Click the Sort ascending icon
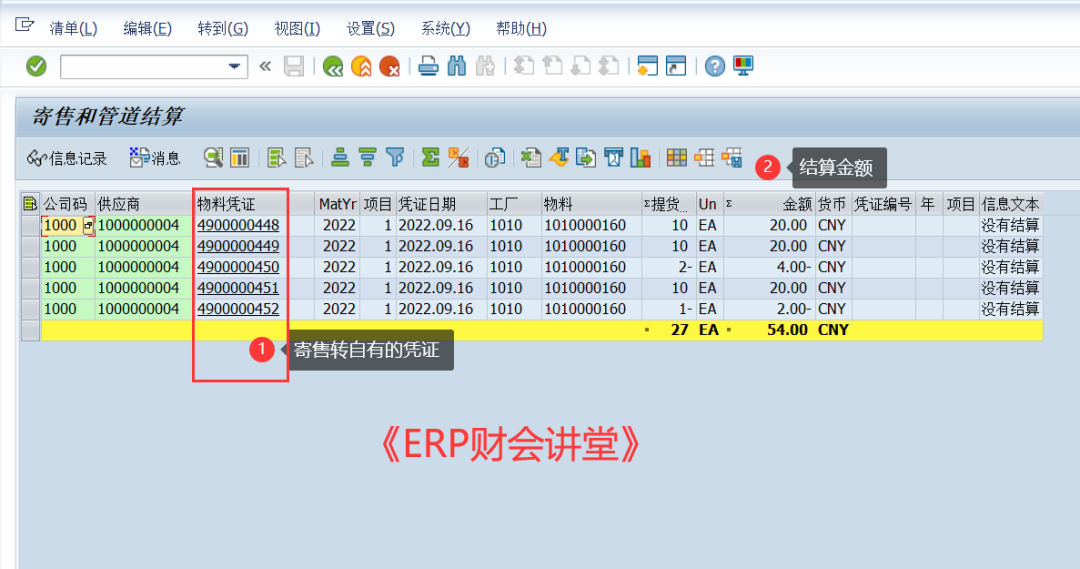 [341, 158]
